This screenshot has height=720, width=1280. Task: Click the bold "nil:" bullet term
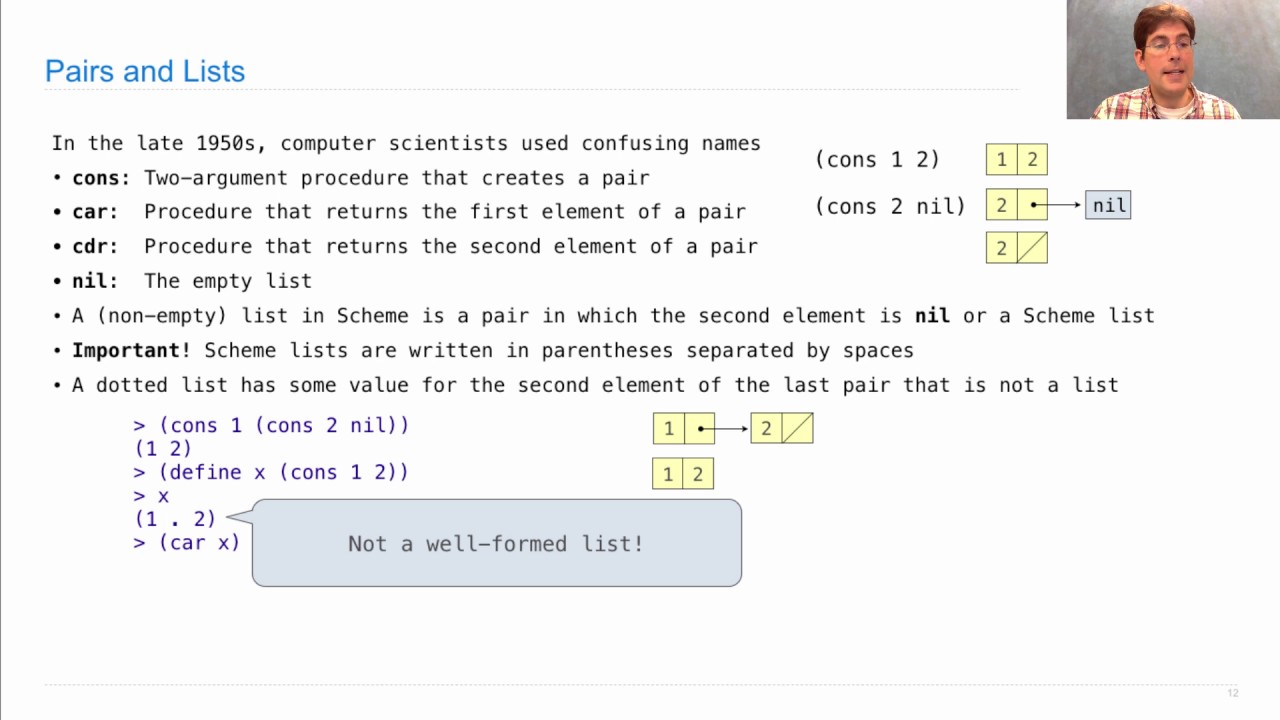pyautogui.click(x=95, y=281)
